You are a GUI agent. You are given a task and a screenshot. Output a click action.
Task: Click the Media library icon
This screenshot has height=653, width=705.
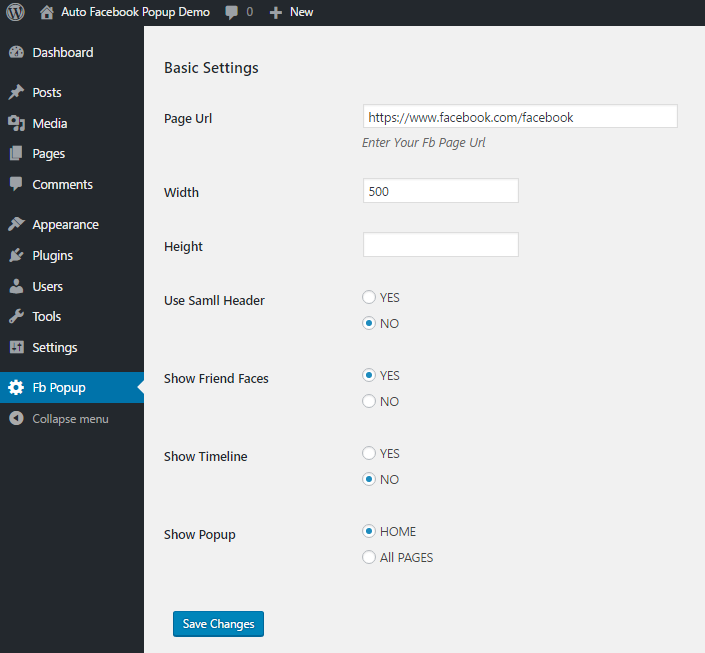[x=17, y=123]
